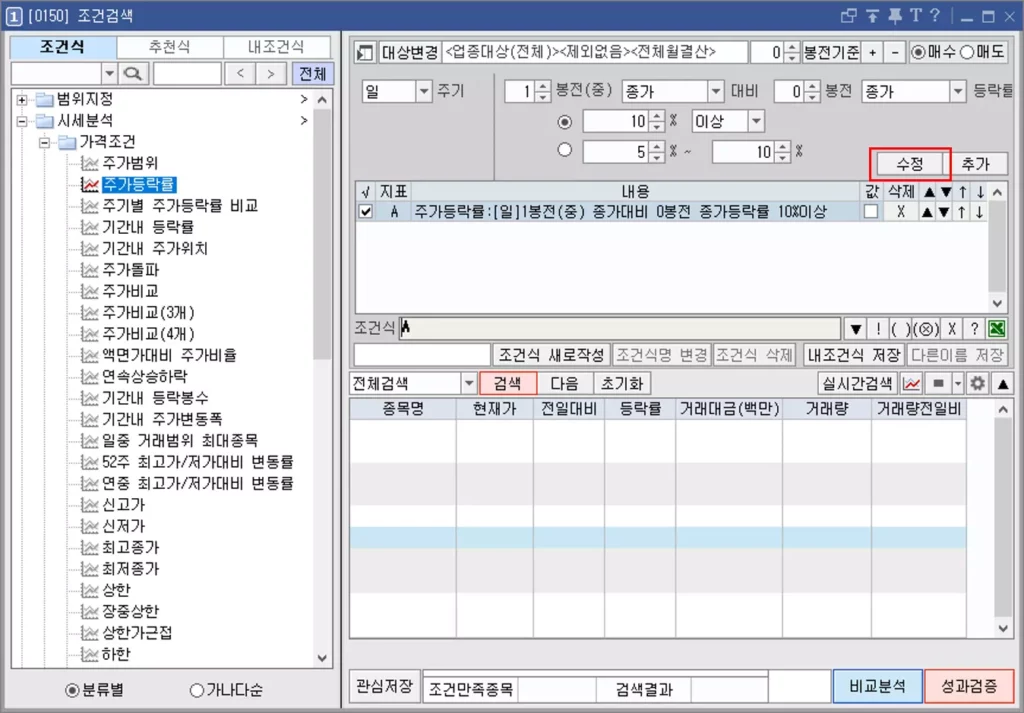Viewport: 1024px width, 713px height.
Task: Click the 수정 button
Action: coord(910,164)
